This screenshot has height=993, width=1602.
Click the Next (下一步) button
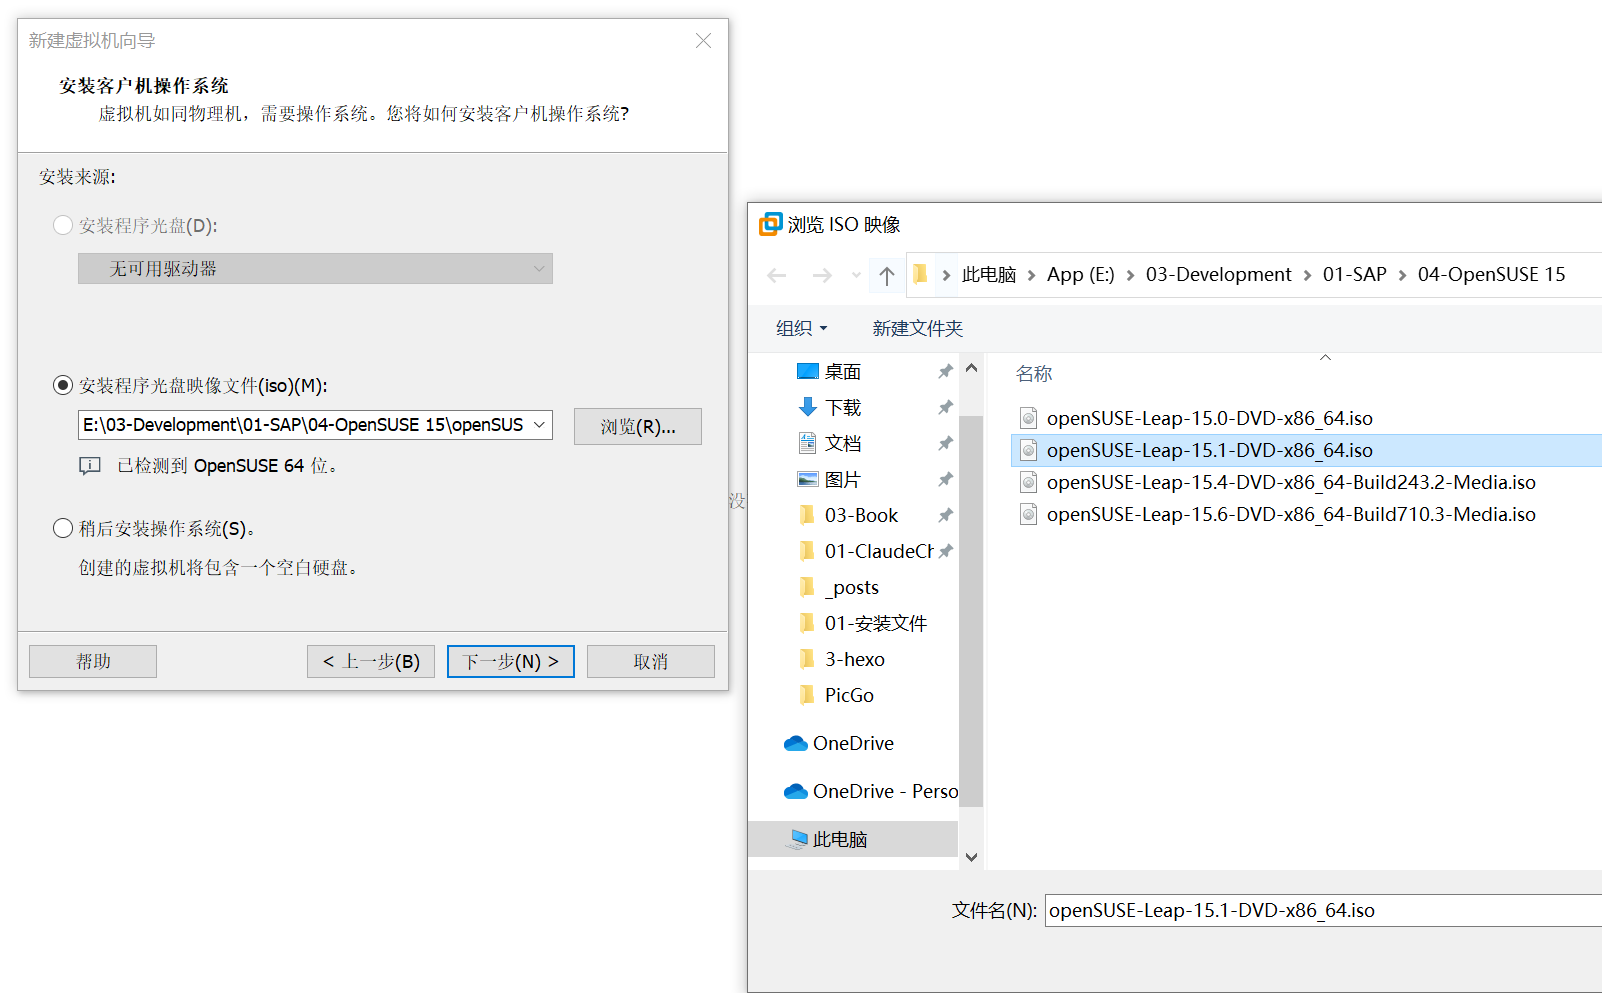[x=510, y=661]
